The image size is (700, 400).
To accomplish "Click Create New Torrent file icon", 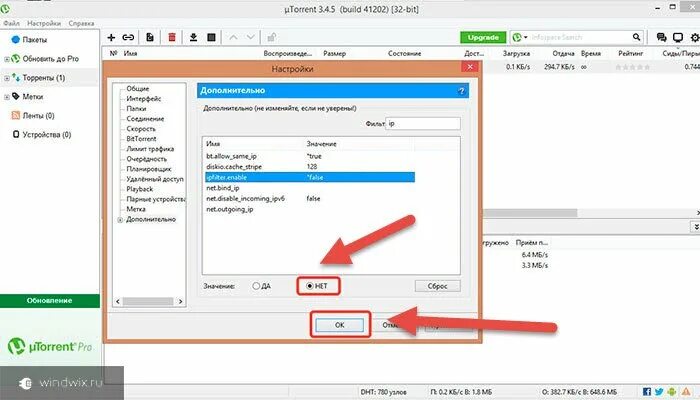I will [x=150, y=38].
